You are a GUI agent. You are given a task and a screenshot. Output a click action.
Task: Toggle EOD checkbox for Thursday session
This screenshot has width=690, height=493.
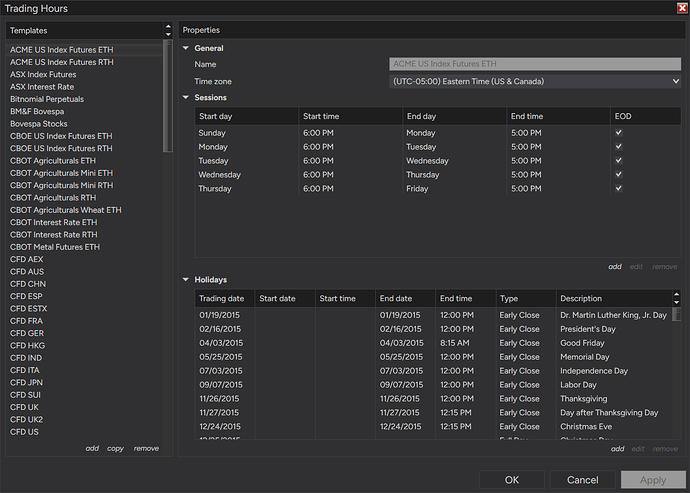619,188
